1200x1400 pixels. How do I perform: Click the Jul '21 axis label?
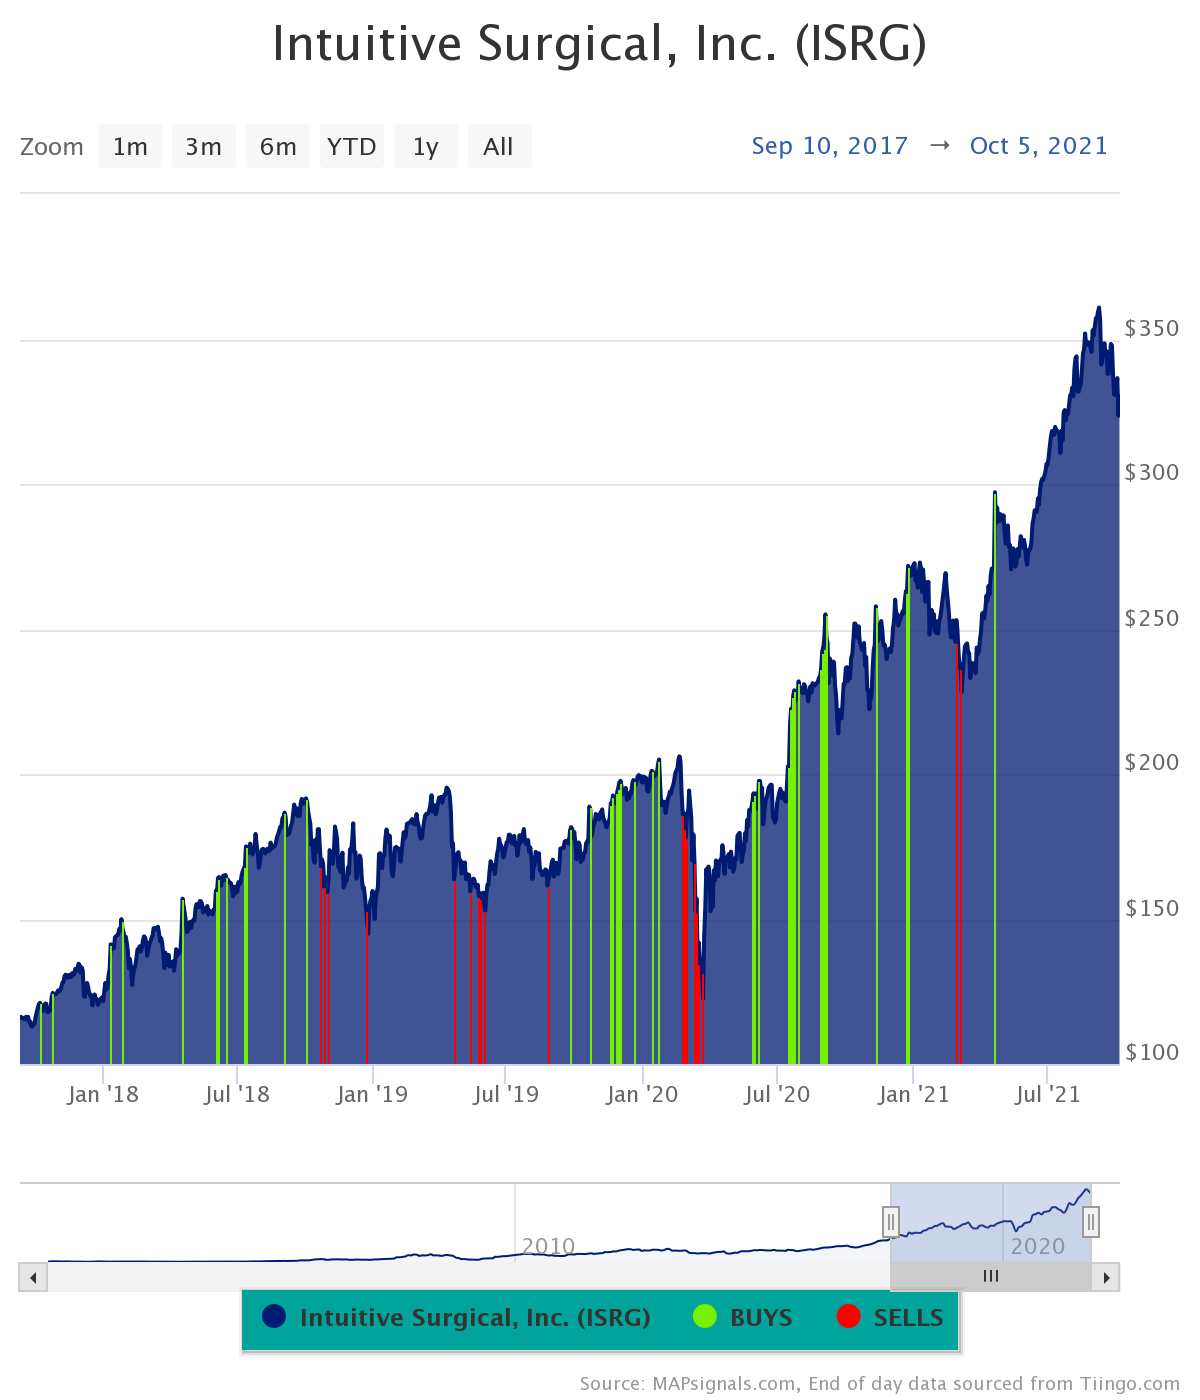[x=1047, y=1094]
